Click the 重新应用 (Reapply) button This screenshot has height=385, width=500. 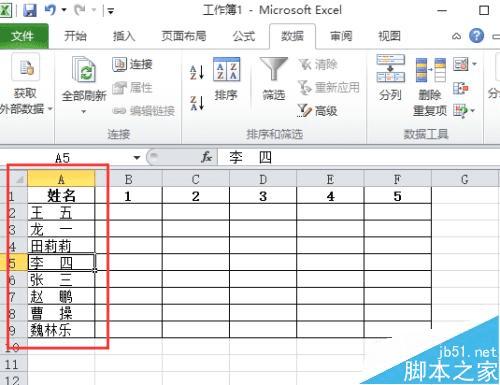329,87
